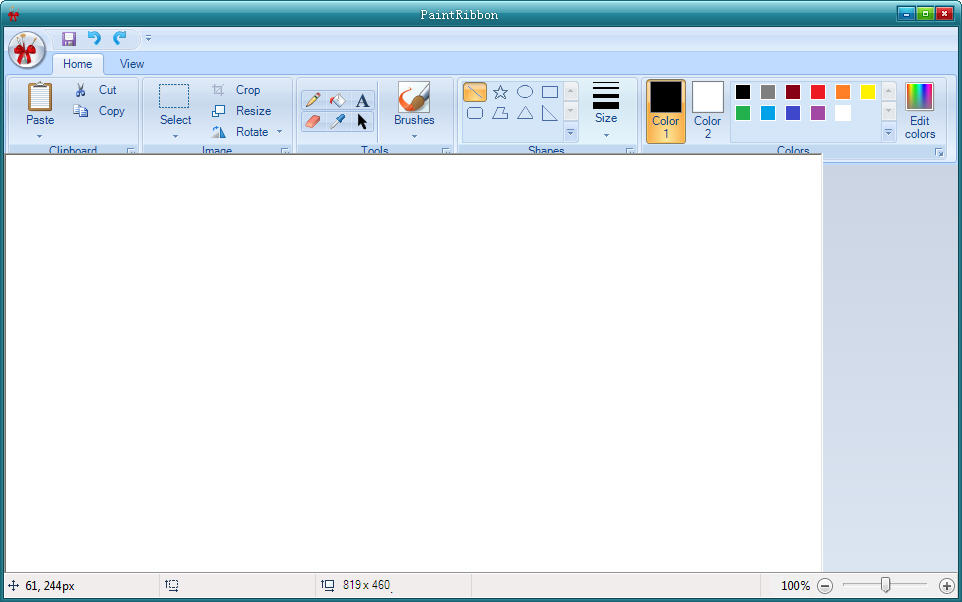Viewport: 962px width, 602px height.
Task: Select the Line shape
Action: (475, 92)
